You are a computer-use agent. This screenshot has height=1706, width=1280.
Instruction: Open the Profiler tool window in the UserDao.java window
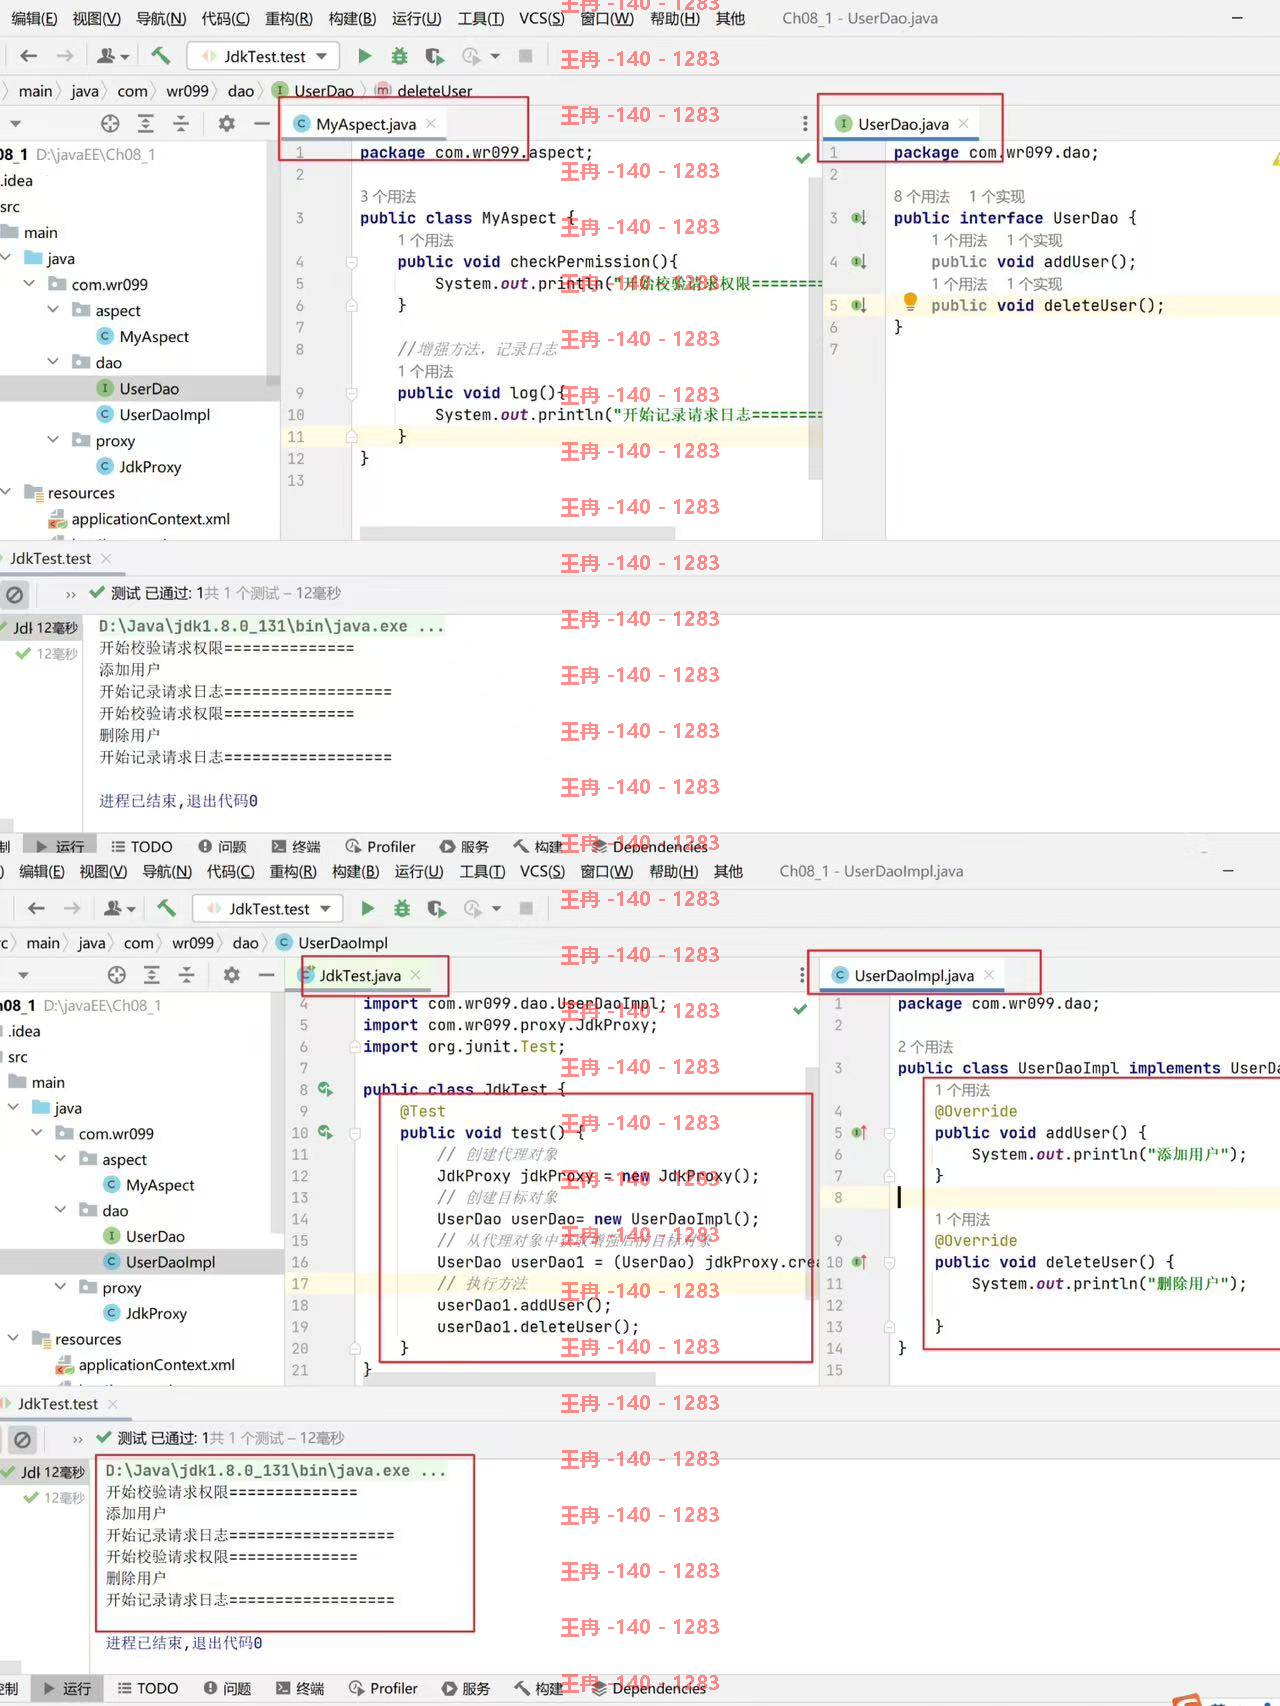click(x=380, y=846)
